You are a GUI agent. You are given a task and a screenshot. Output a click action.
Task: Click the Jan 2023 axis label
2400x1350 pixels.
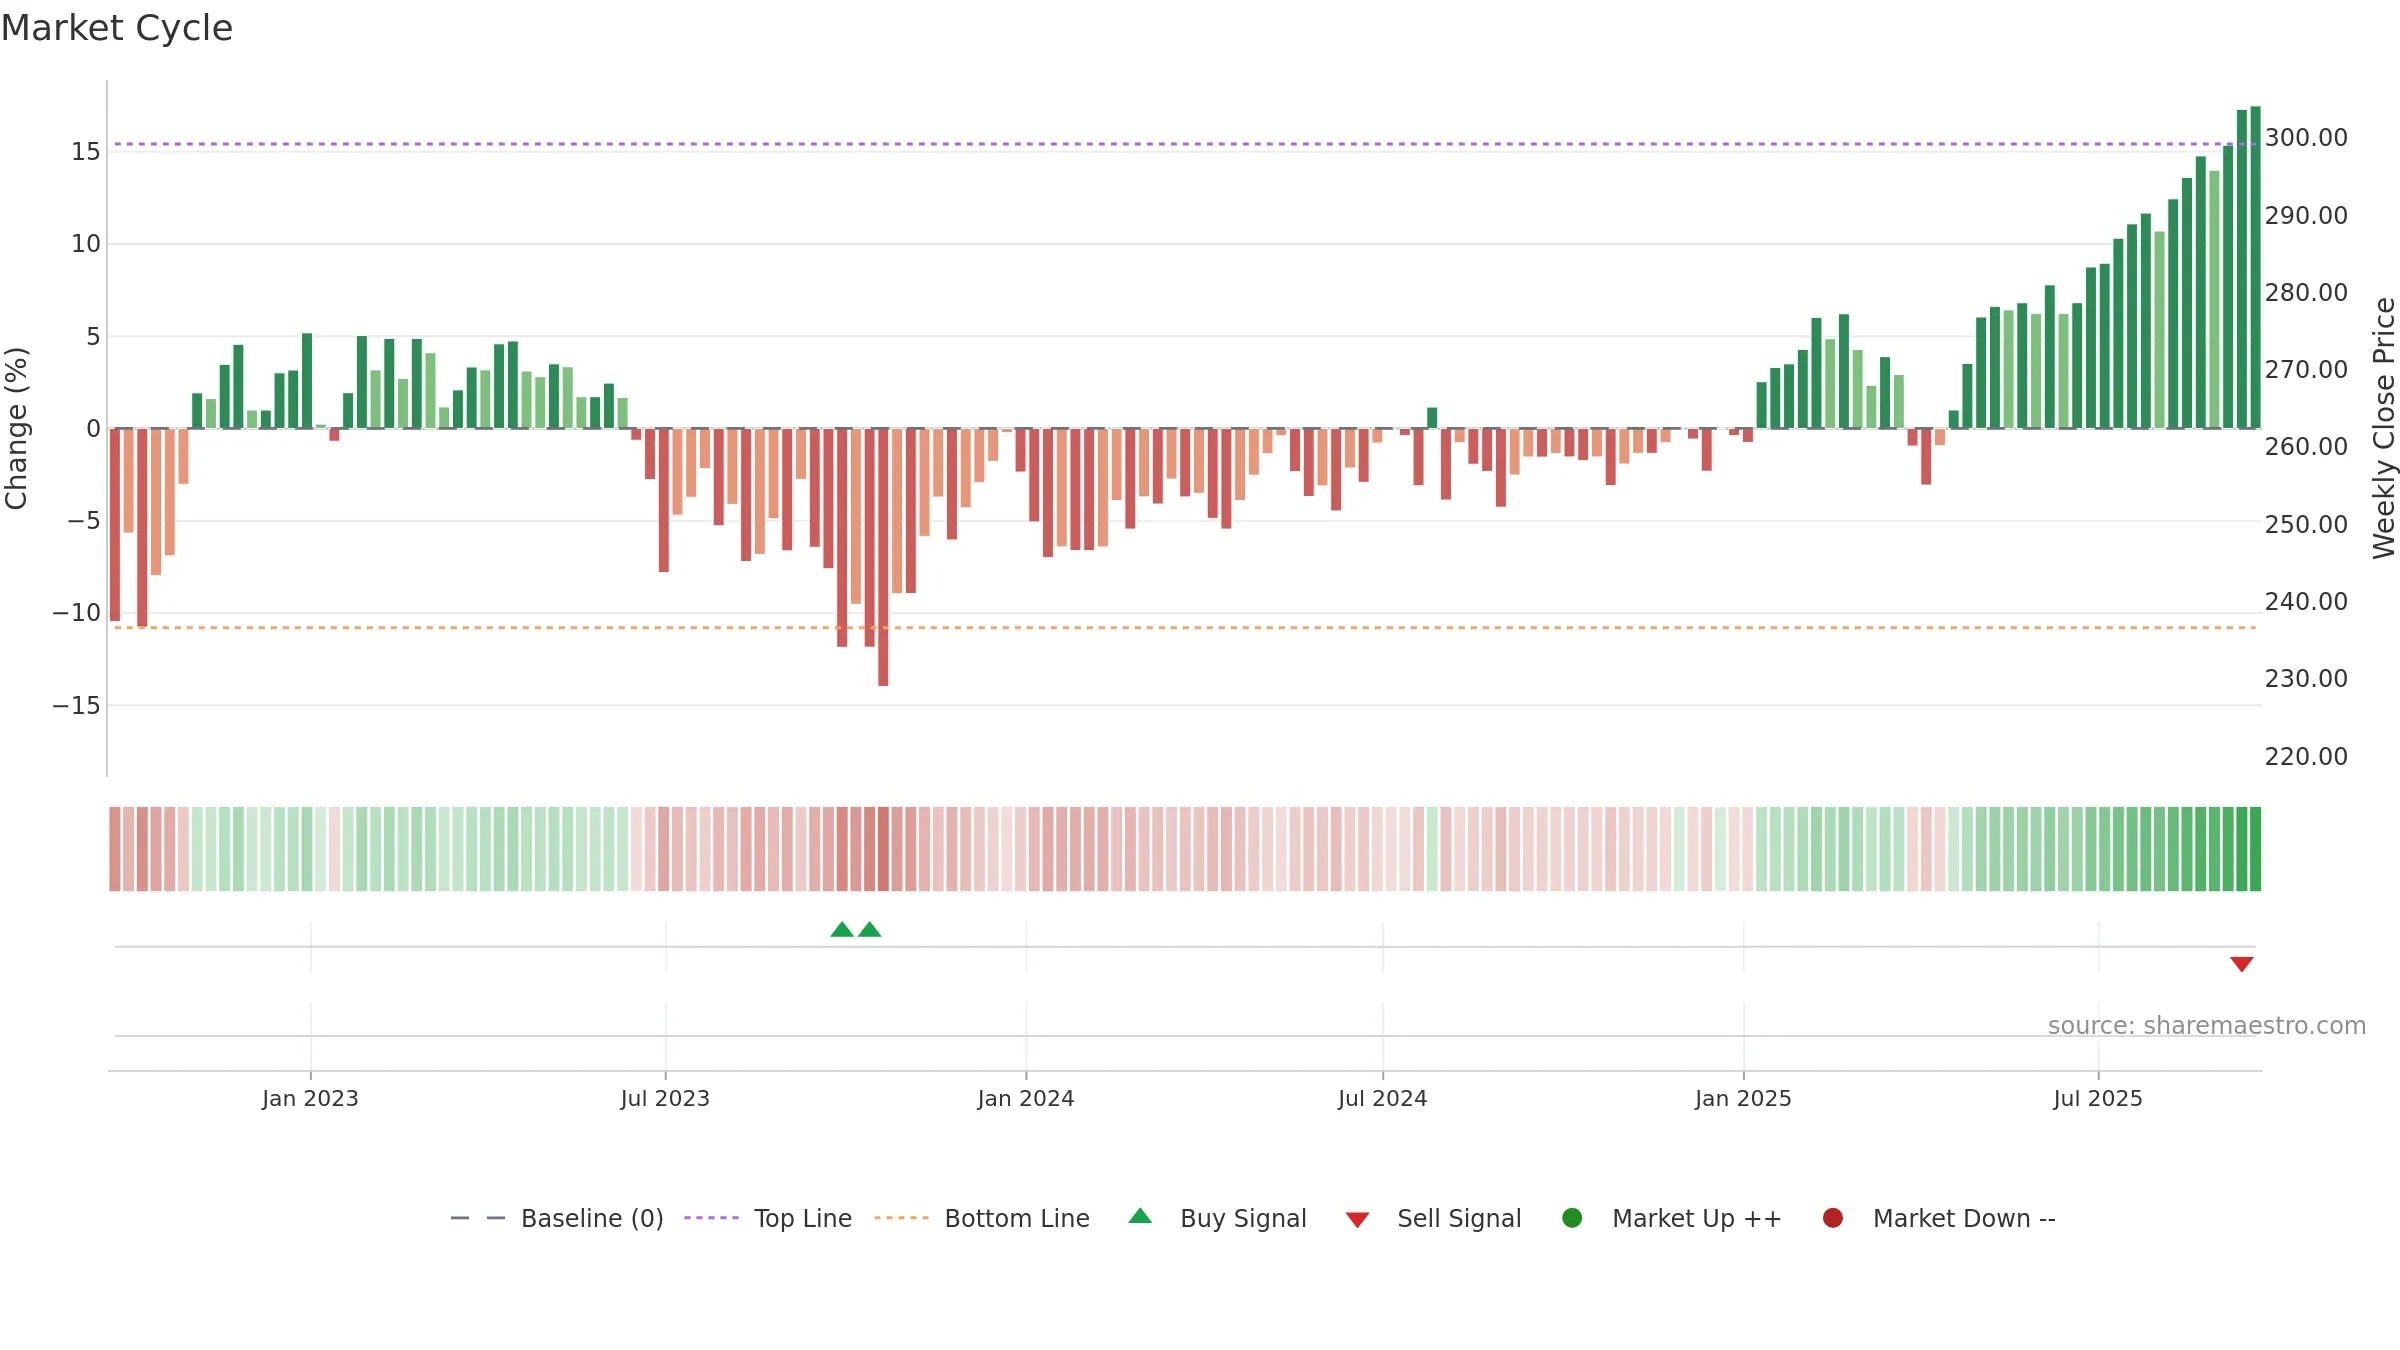coord(310,1099)
